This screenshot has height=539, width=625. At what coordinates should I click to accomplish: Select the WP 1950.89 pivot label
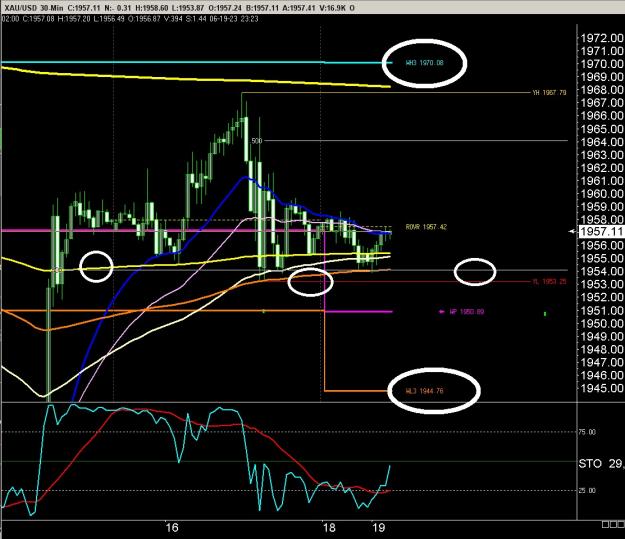pyautogui.click(x=467, y=312)
